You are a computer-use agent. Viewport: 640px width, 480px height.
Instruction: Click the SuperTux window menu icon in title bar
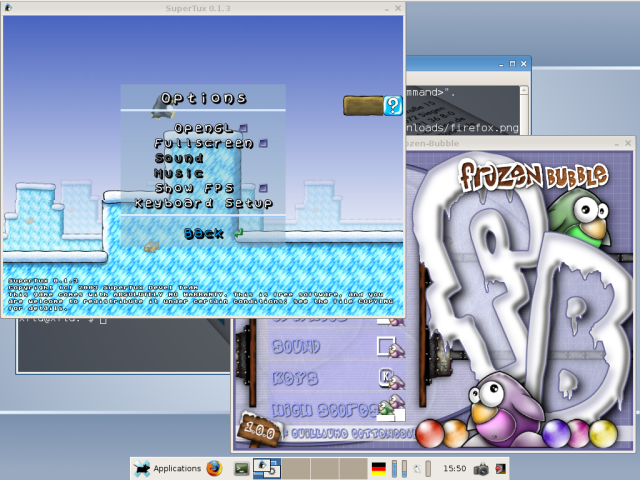coord(8,8)
